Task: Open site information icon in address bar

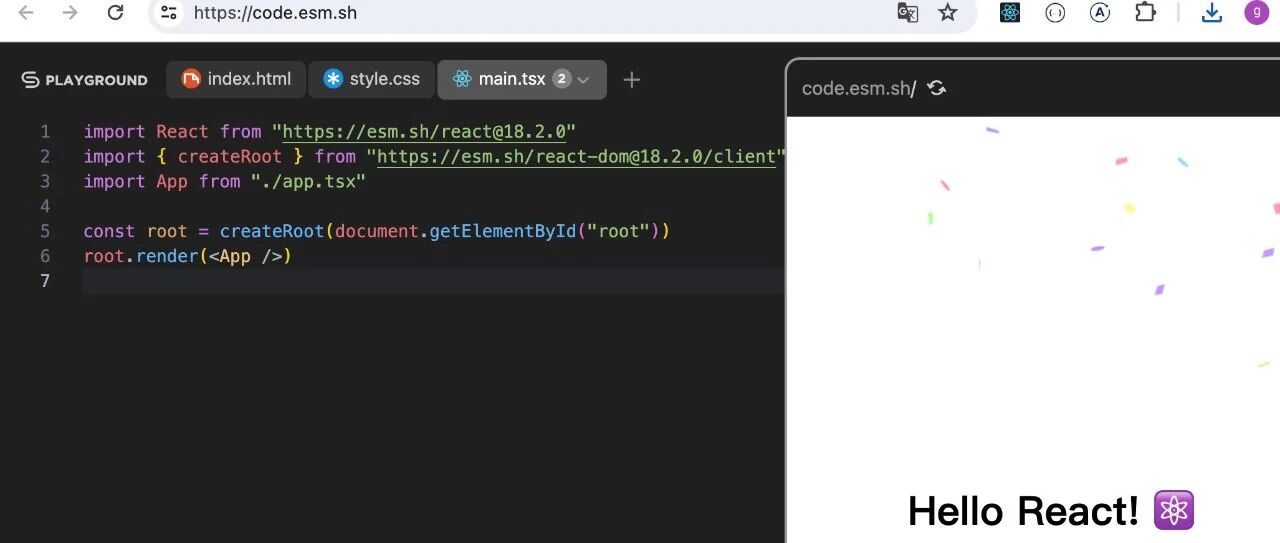Action: coord(169,13)
